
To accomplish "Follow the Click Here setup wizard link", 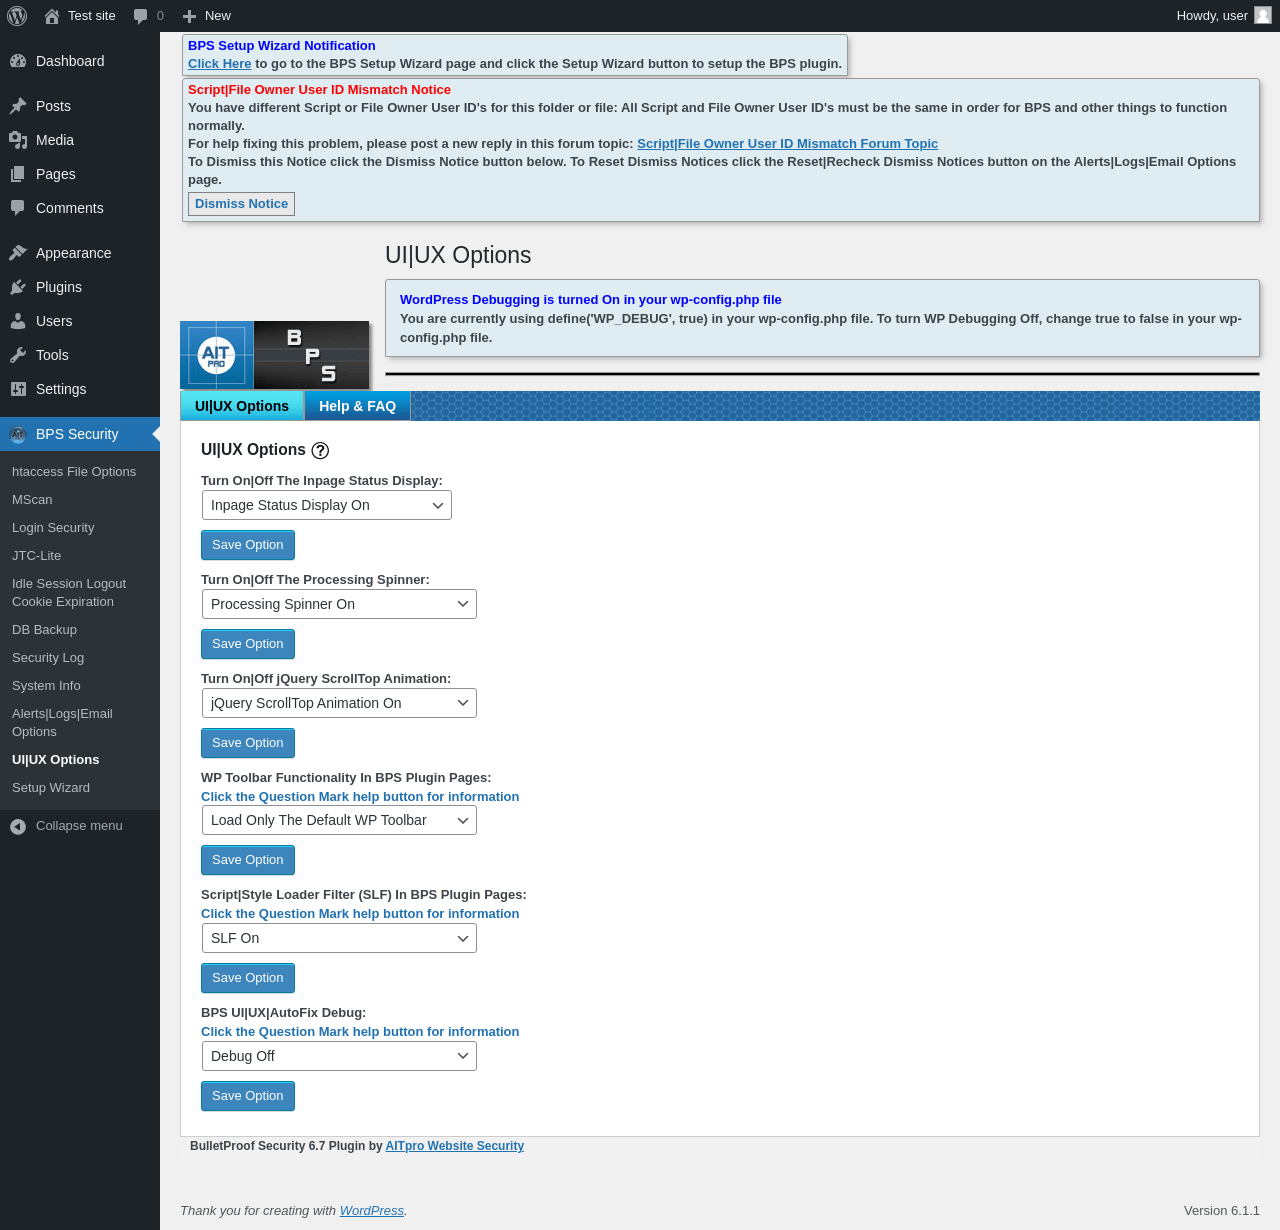I will (x=220, y=64).
